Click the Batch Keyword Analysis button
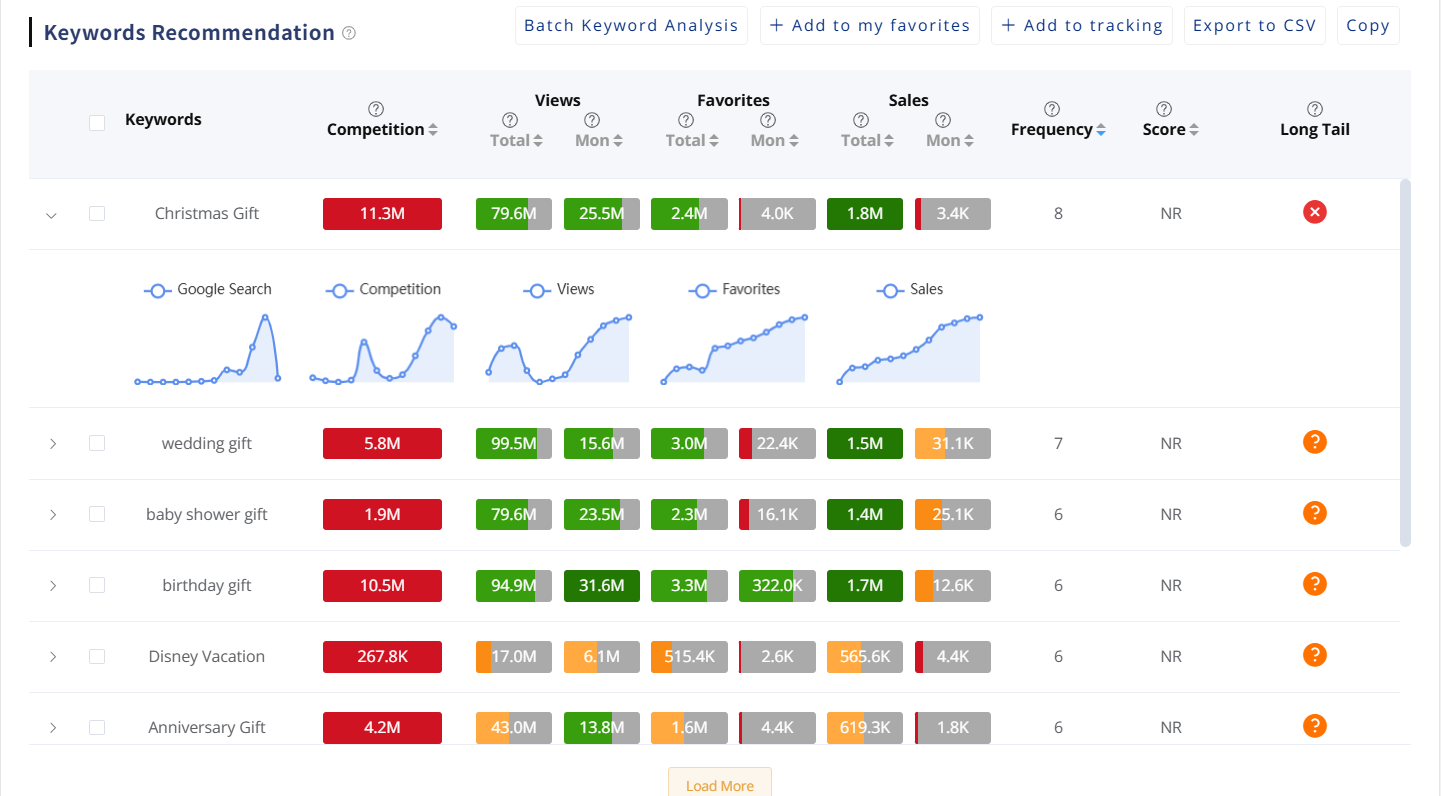1441x796 pixels. pyautogui.click(x=631, y=25)
